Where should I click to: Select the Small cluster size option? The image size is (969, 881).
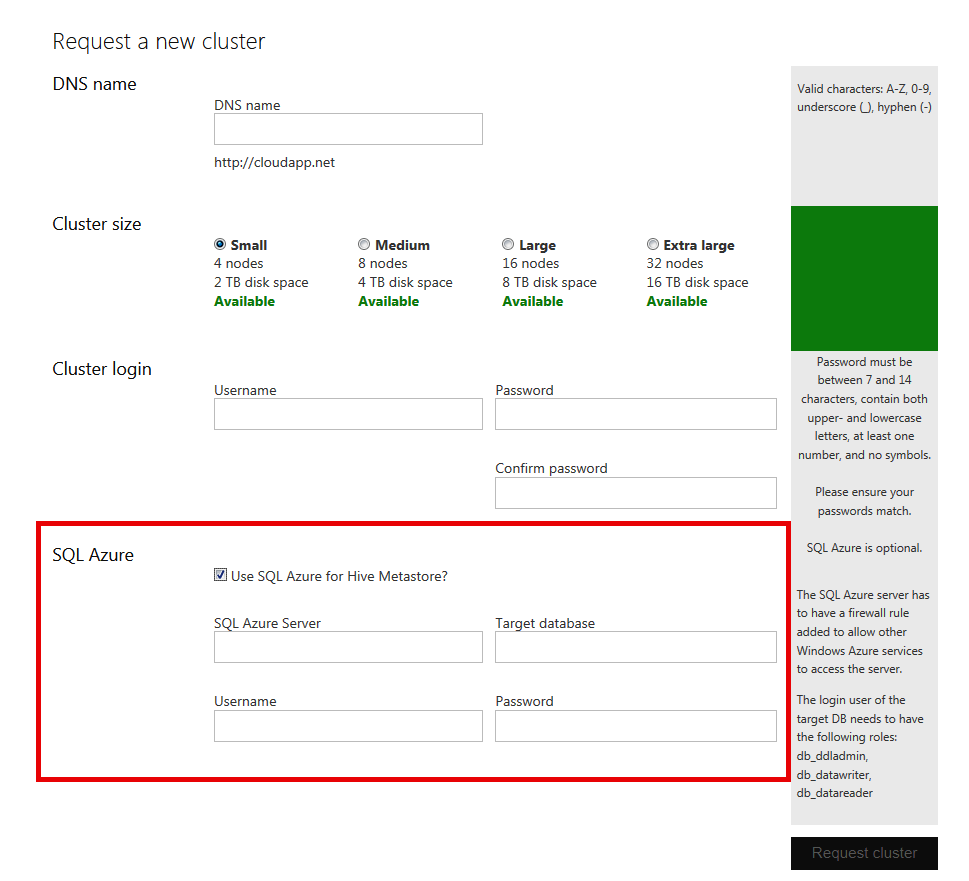(220, 245)
